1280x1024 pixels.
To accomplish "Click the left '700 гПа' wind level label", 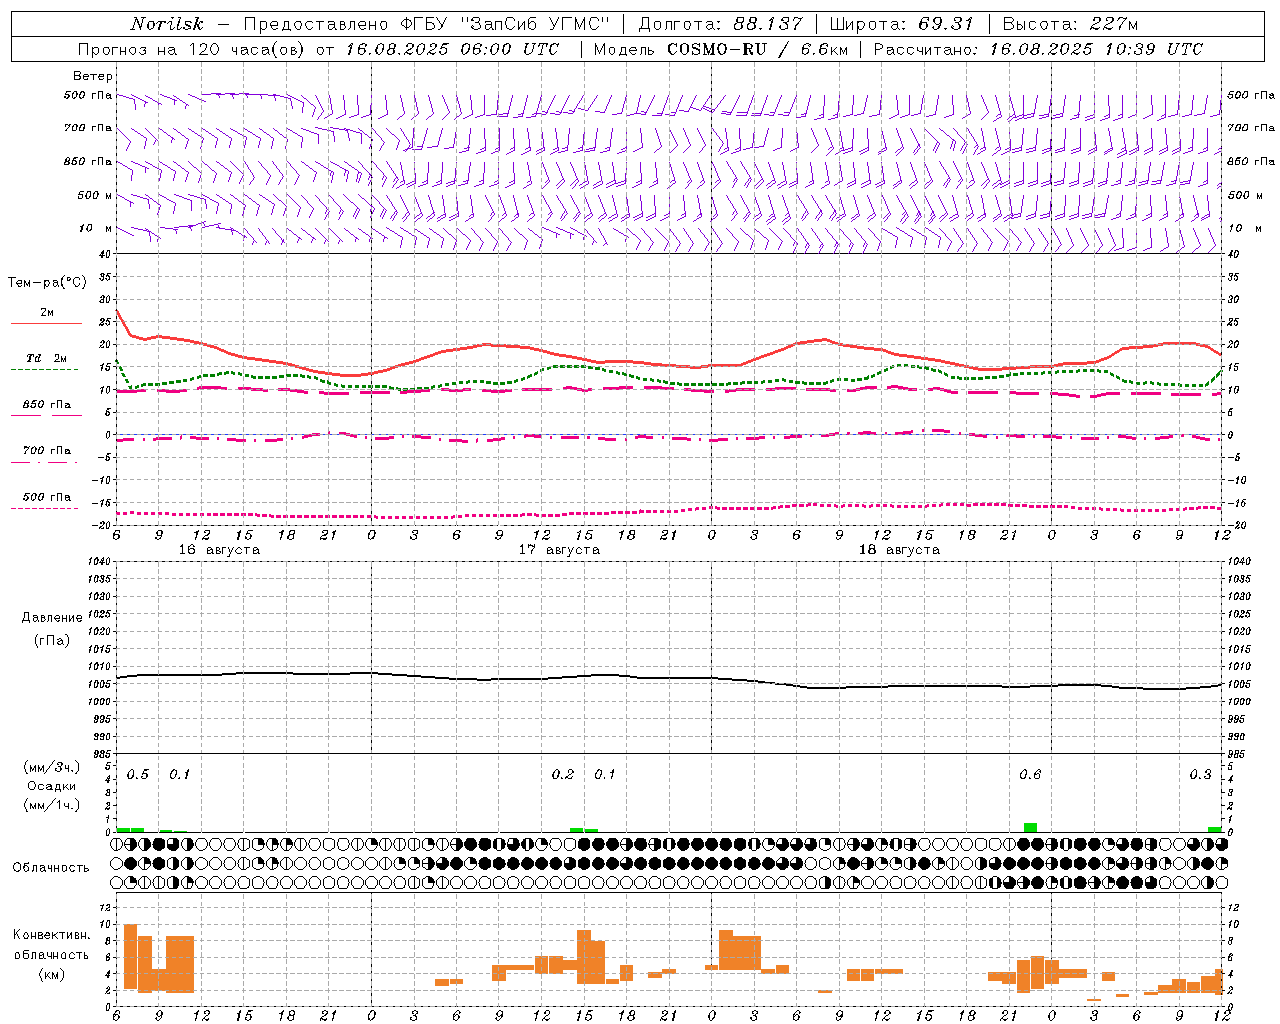I will pos(88,128).
